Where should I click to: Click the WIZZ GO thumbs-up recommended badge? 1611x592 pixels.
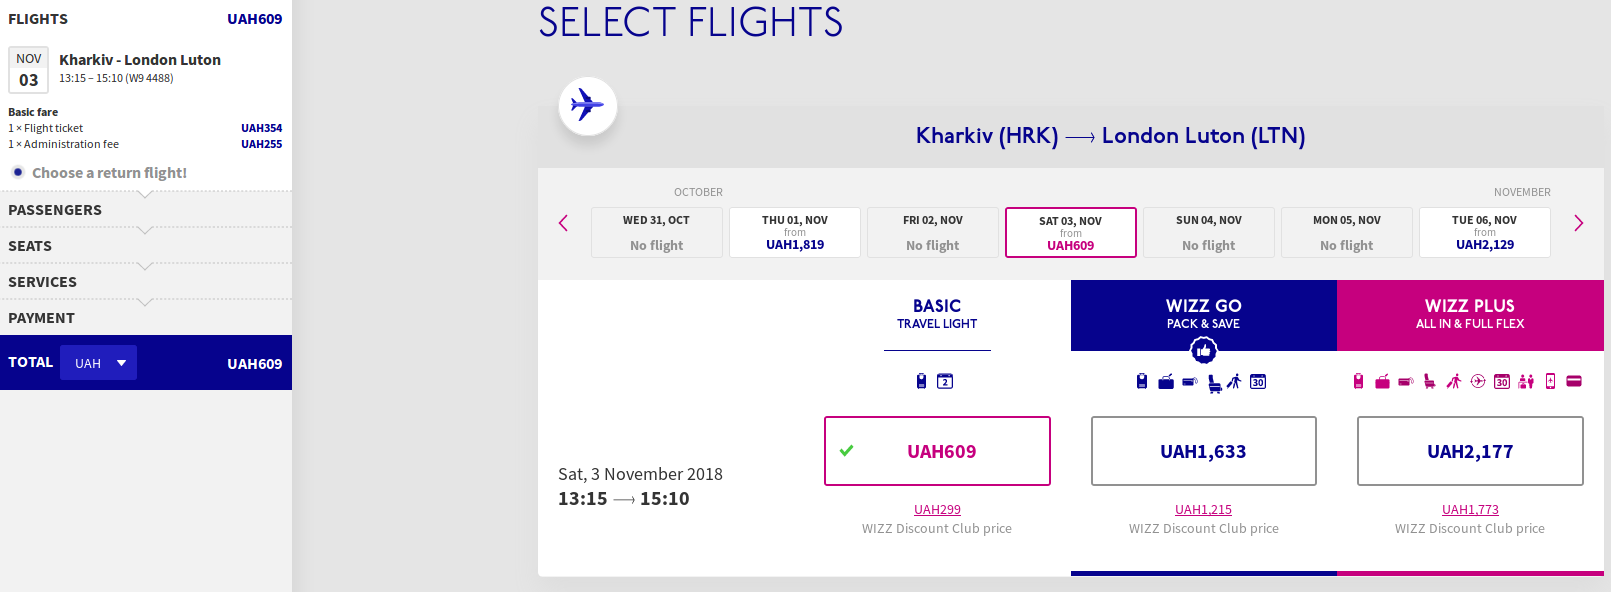point(1203,351)
